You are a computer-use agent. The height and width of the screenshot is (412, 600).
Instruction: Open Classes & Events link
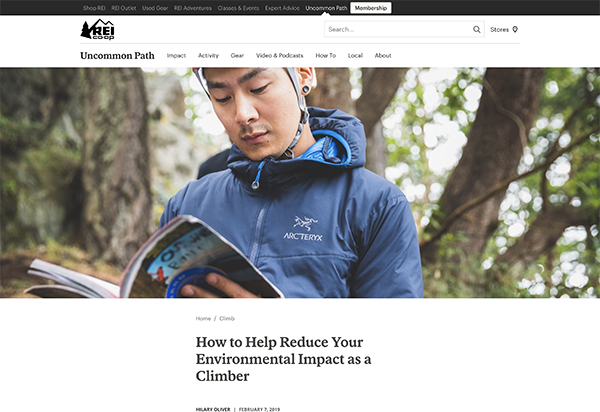point(238,8)
